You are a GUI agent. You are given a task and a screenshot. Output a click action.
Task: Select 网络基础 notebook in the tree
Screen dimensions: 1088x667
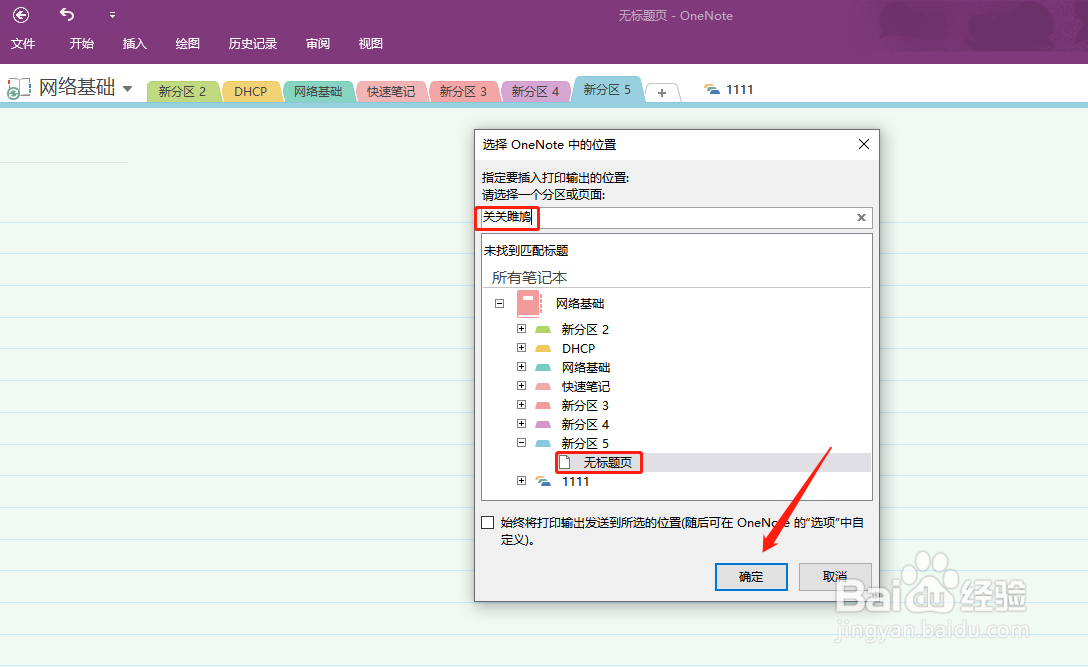(580, 303)
